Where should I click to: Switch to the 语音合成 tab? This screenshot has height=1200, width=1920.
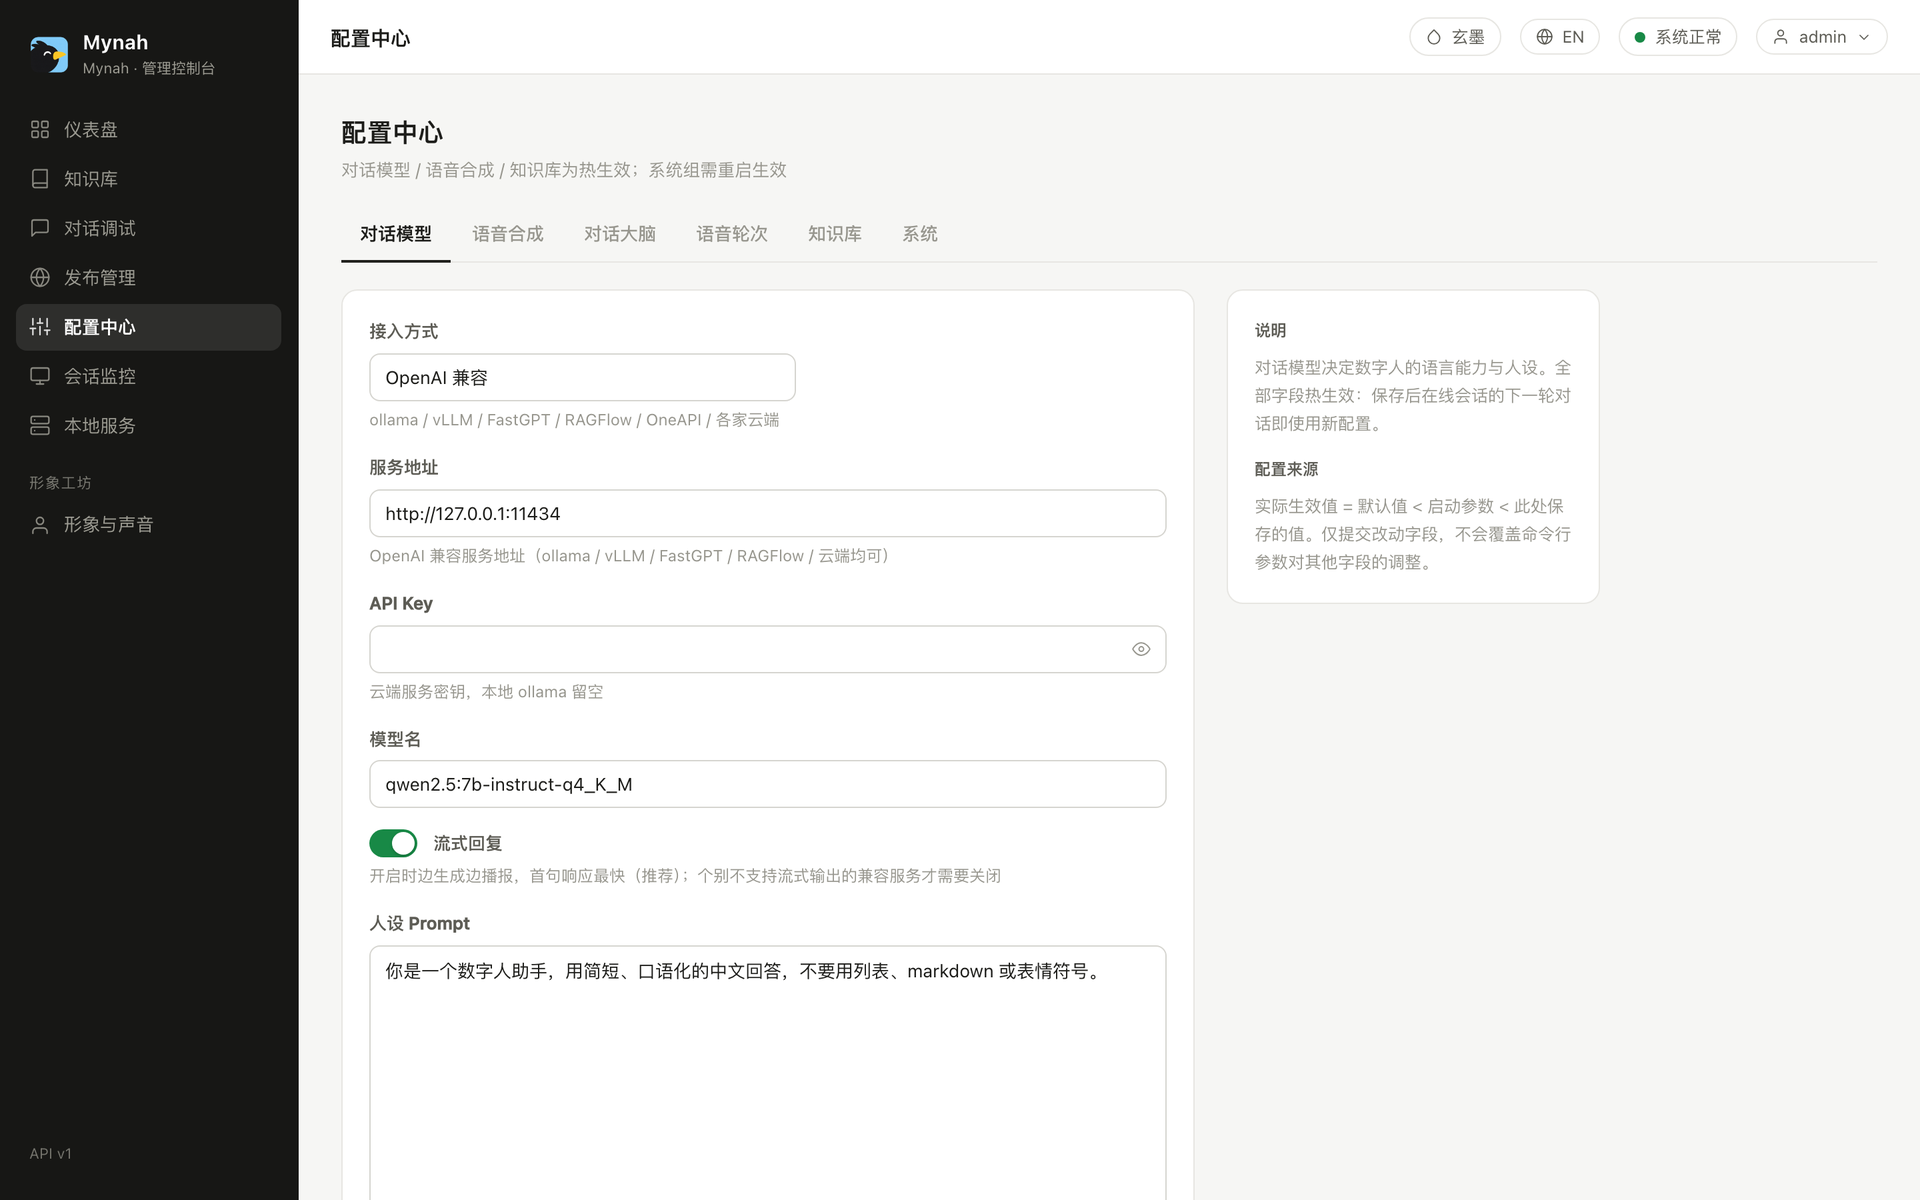508,234
